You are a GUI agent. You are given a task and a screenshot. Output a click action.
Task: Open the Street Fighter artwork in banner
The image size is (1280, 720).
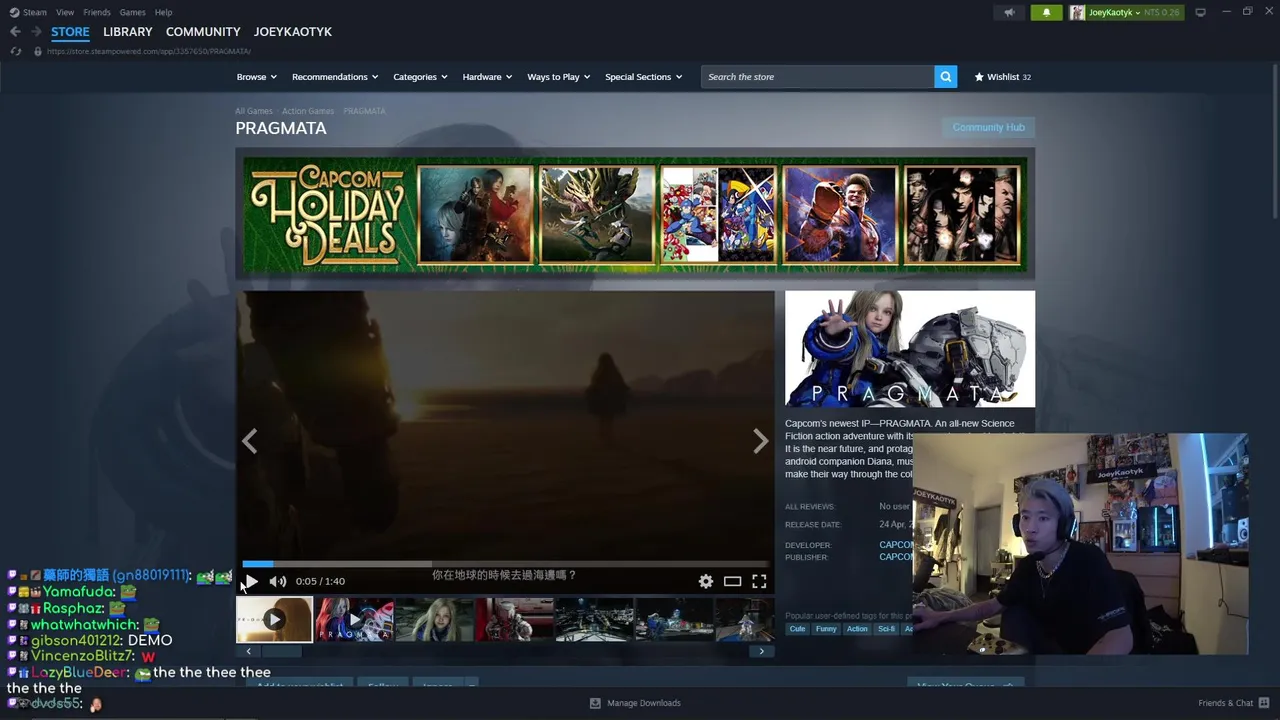(x=840, y=214)
